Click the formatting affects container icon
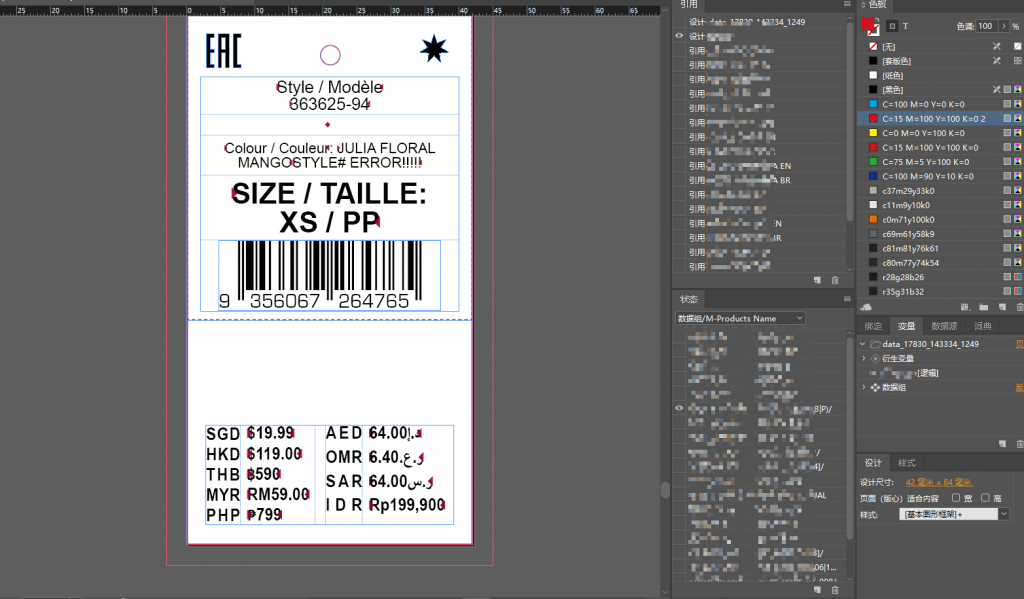1024x599 pixels. pyautogui.click(x=892, y=26)
